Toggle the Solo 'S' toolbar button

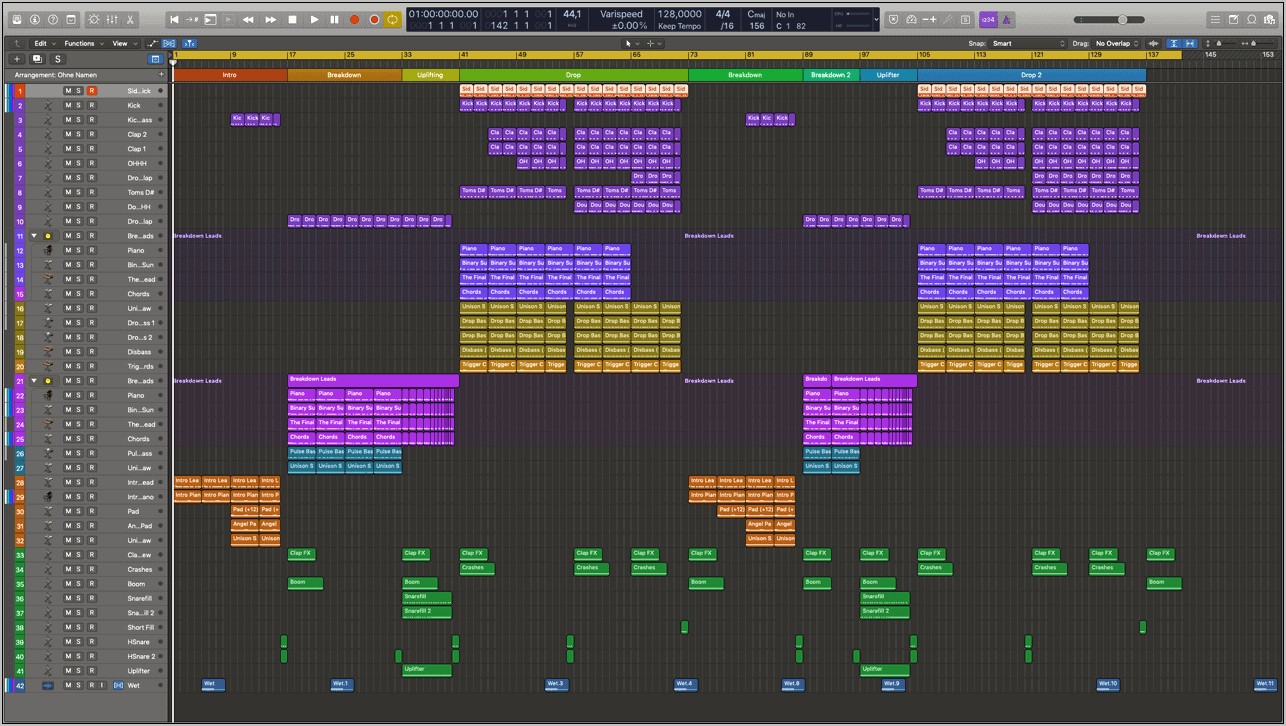965,19
